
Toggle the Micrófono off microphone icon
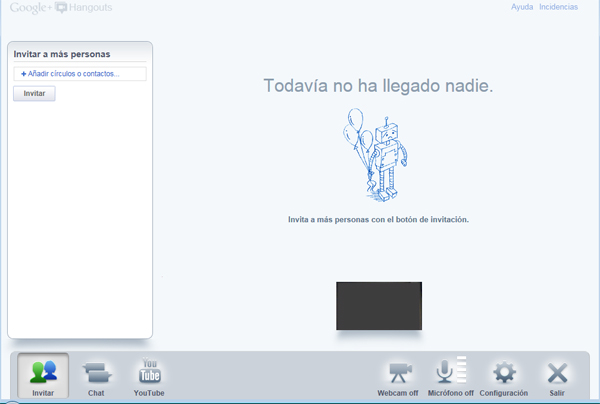tap(444, 371)
